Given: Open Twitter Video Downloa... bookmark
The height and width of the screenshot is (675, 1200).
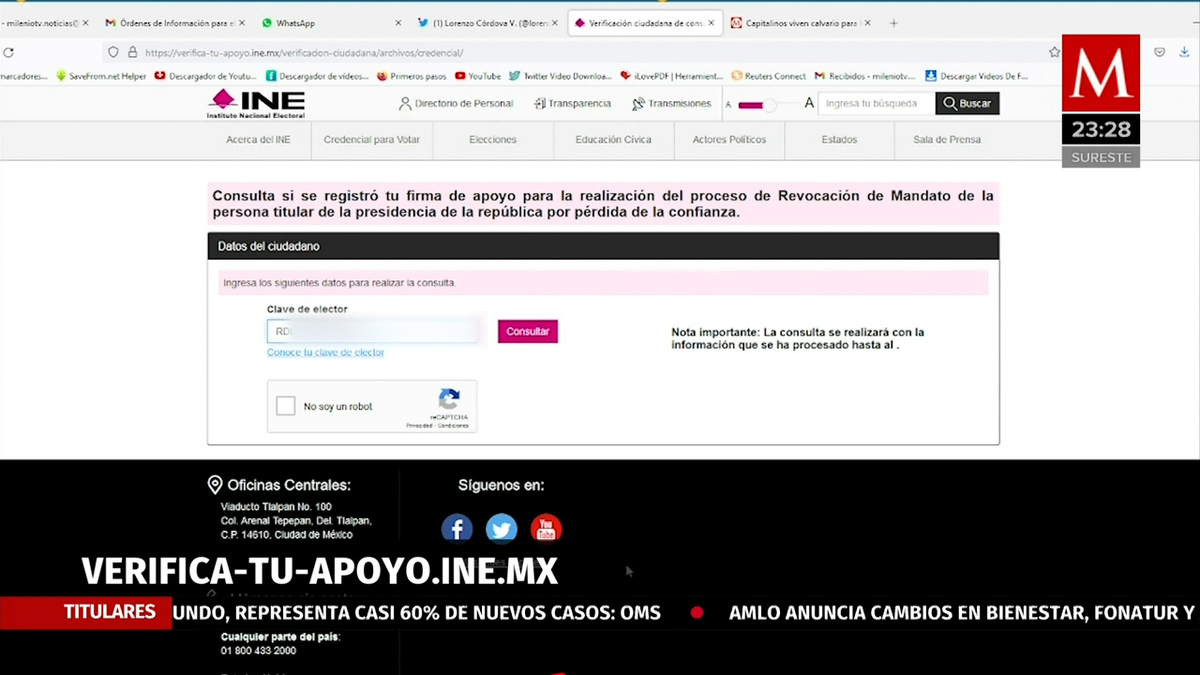Looking at the screenshot, I should click(560, 76).
